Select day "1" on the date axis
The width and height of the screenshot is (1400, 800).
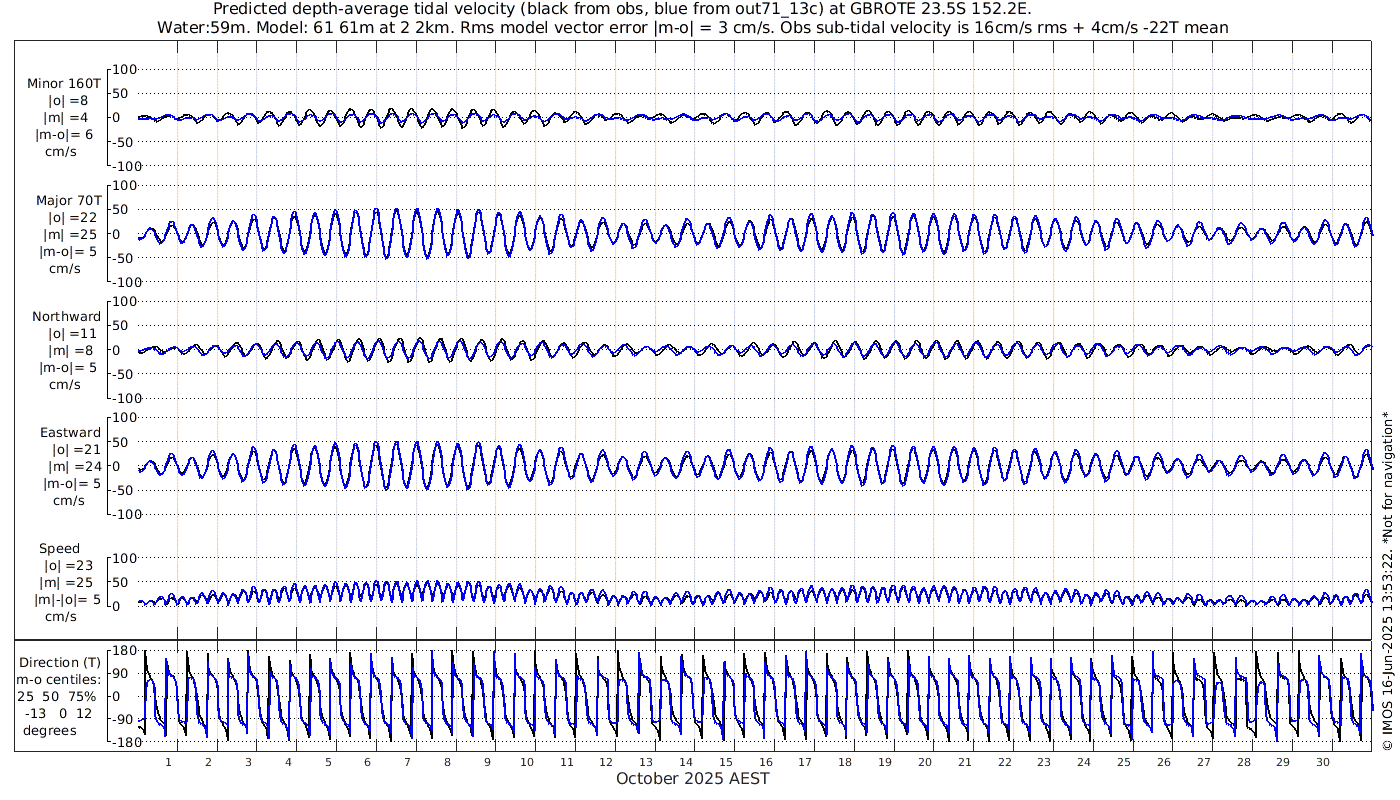pos(168,762)
